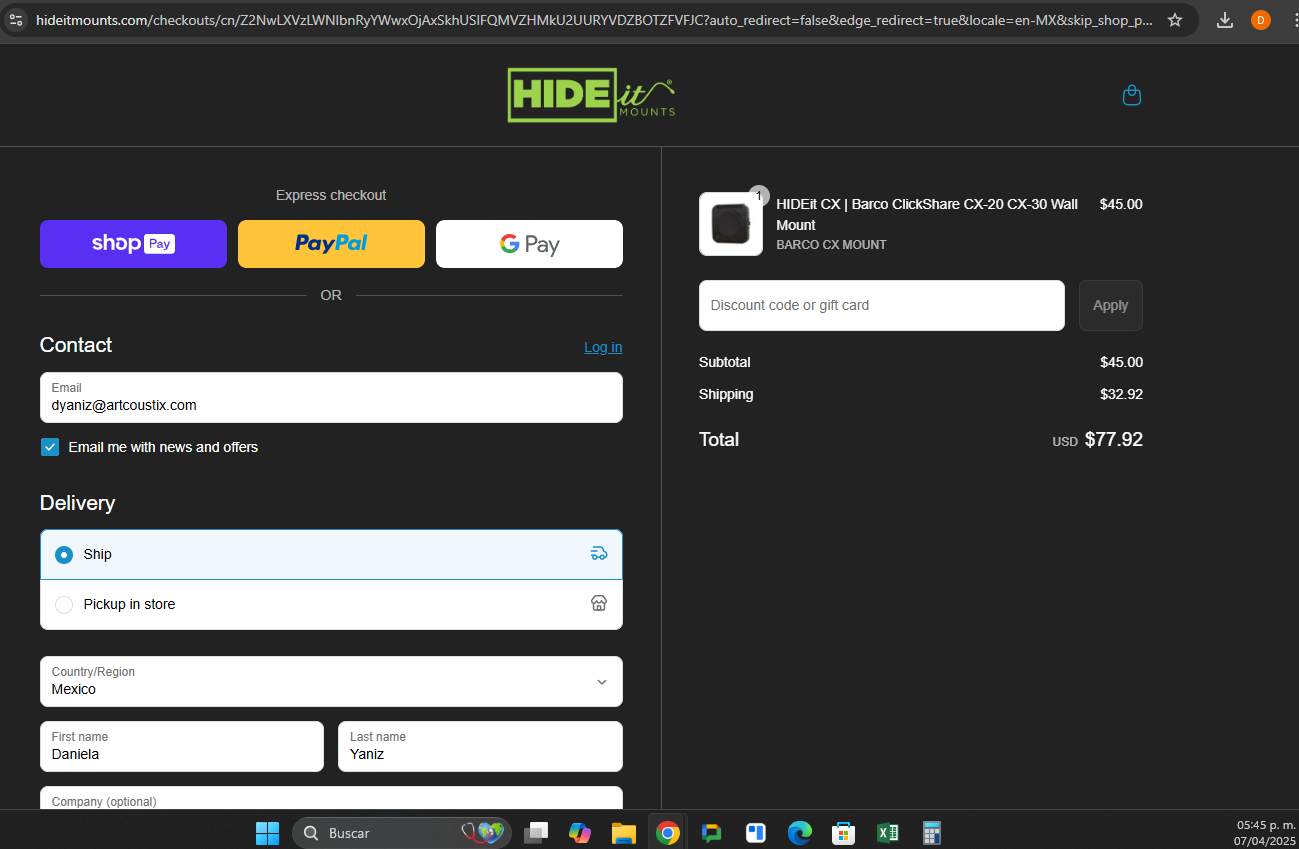Toggle Email me with news and offers
This screenshot has width=1299, height=849.
[x=50, y=447]
